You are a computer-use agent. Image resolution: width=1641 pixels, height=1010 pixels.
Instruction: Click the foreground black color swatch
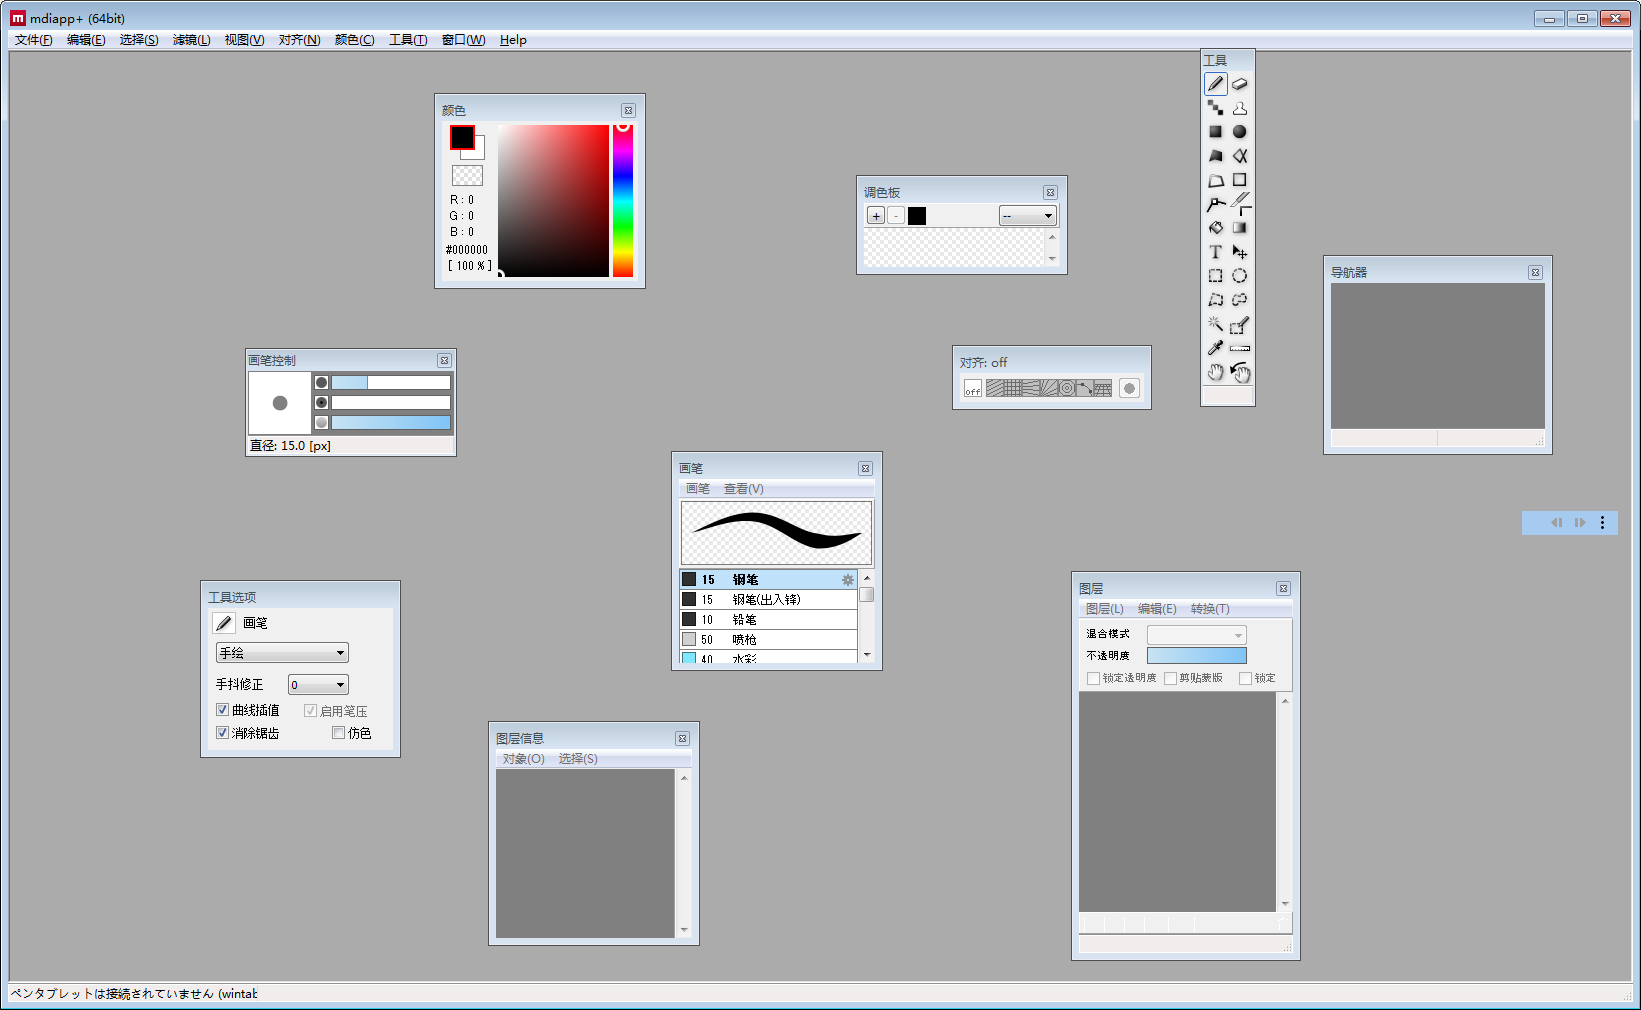click(x=462, y=137)
